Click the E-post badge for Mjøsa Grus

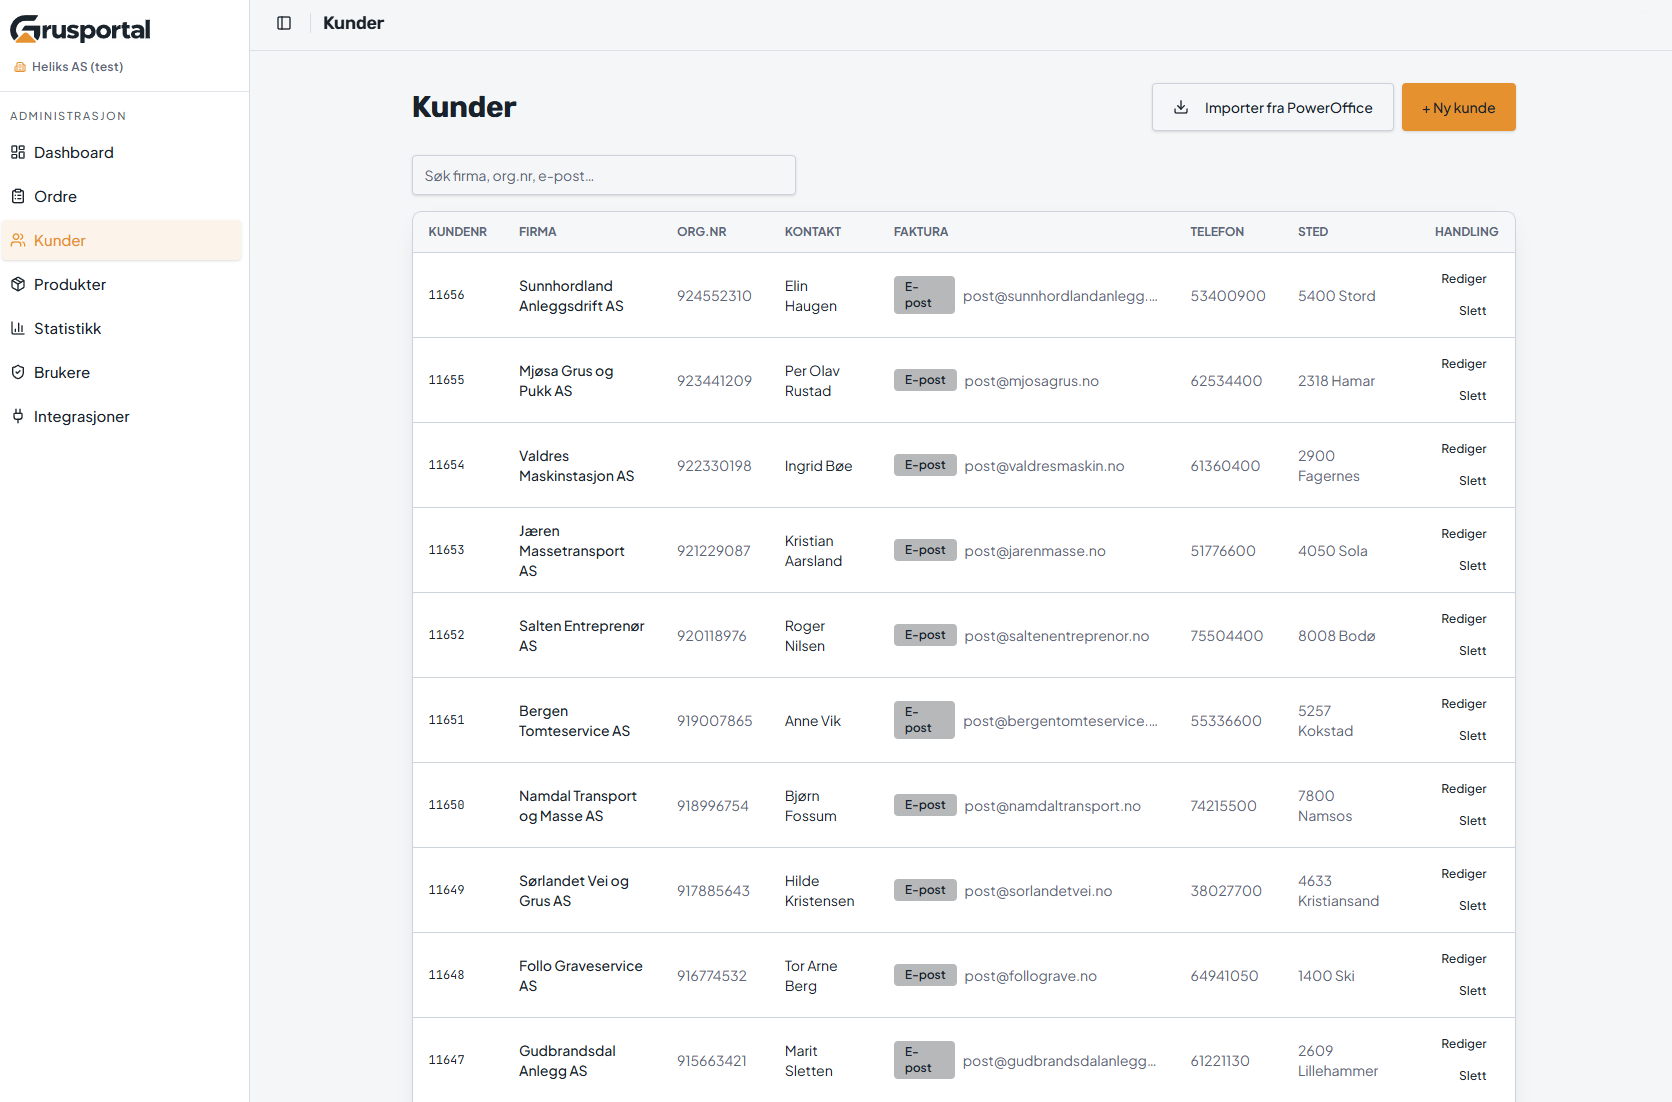pyautogui.click(x=925, y=380)
